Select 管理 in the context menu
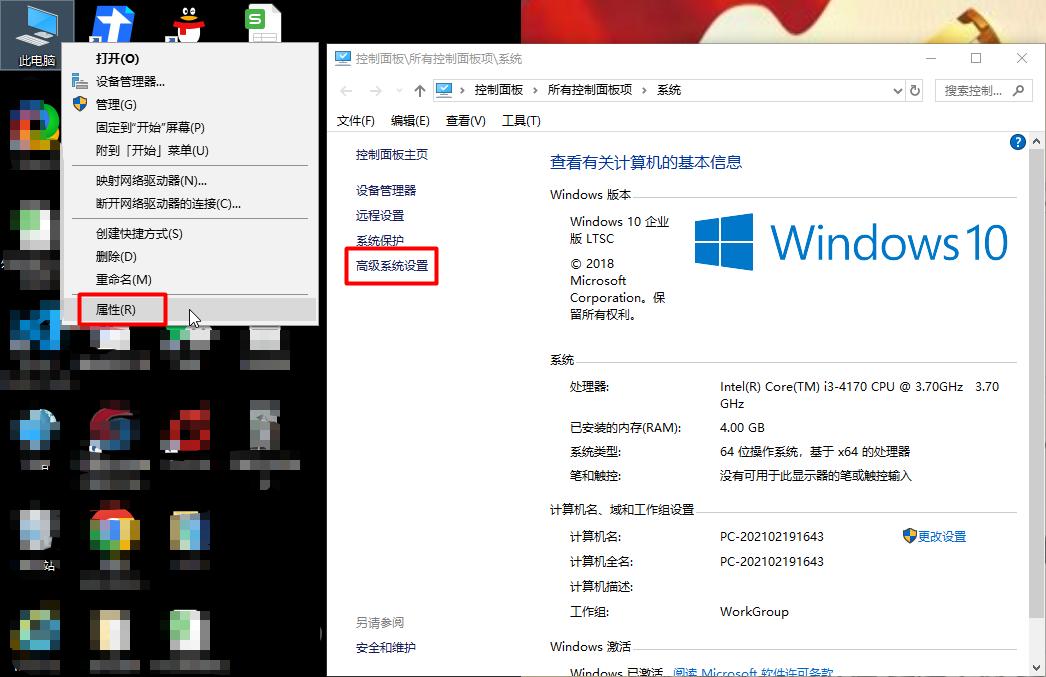The width and height of the screenshot is (1046, 677). click(118, 104)
